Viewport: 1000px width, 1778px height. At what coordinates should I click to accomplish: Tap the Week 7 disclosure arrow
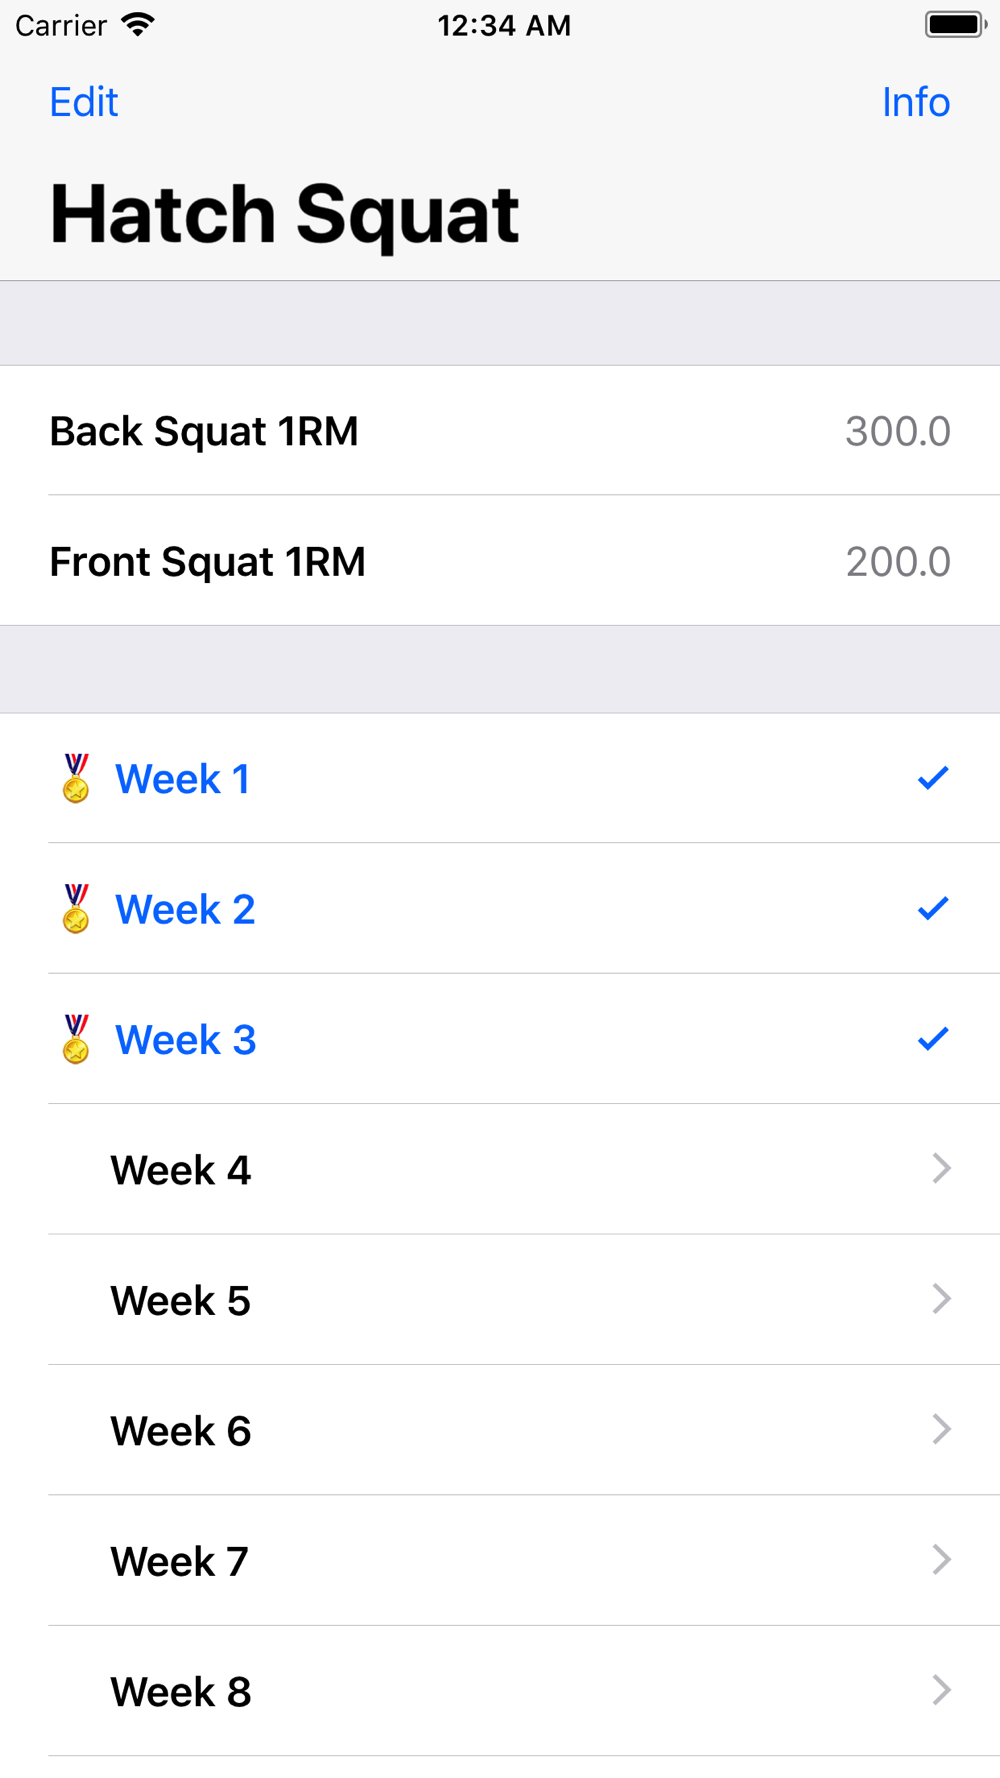[941, 1560]
